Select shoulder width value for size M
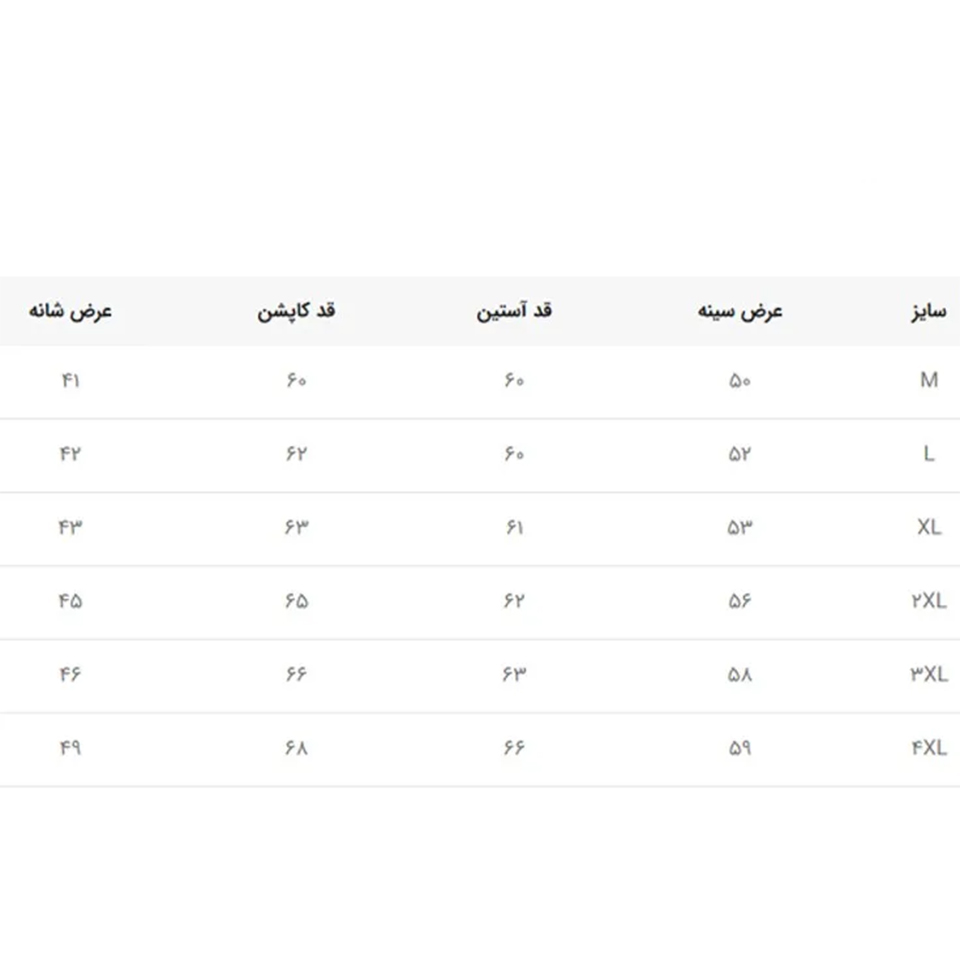960x960 pixels. (x=70, y=381)
